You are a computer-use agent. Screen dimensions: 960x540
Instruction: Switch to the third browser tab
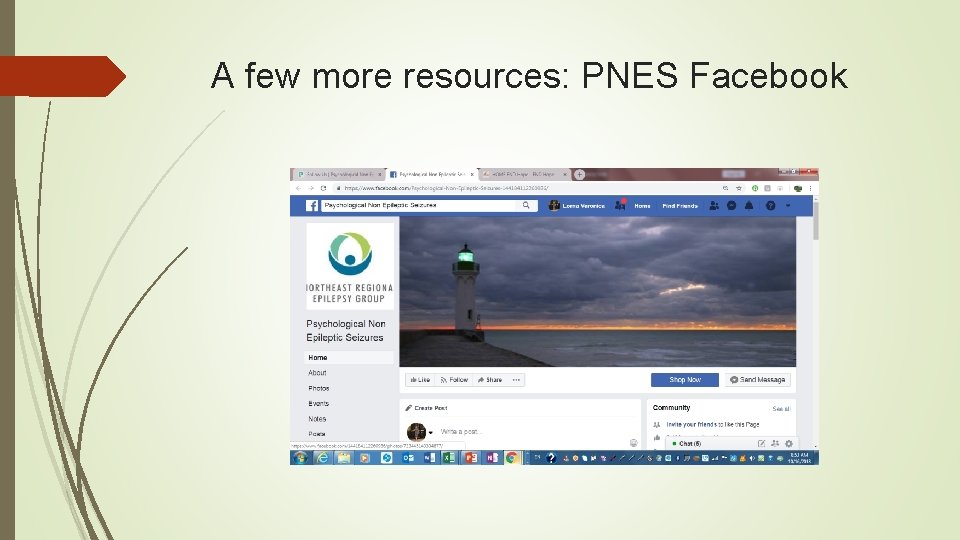(524, 174)
